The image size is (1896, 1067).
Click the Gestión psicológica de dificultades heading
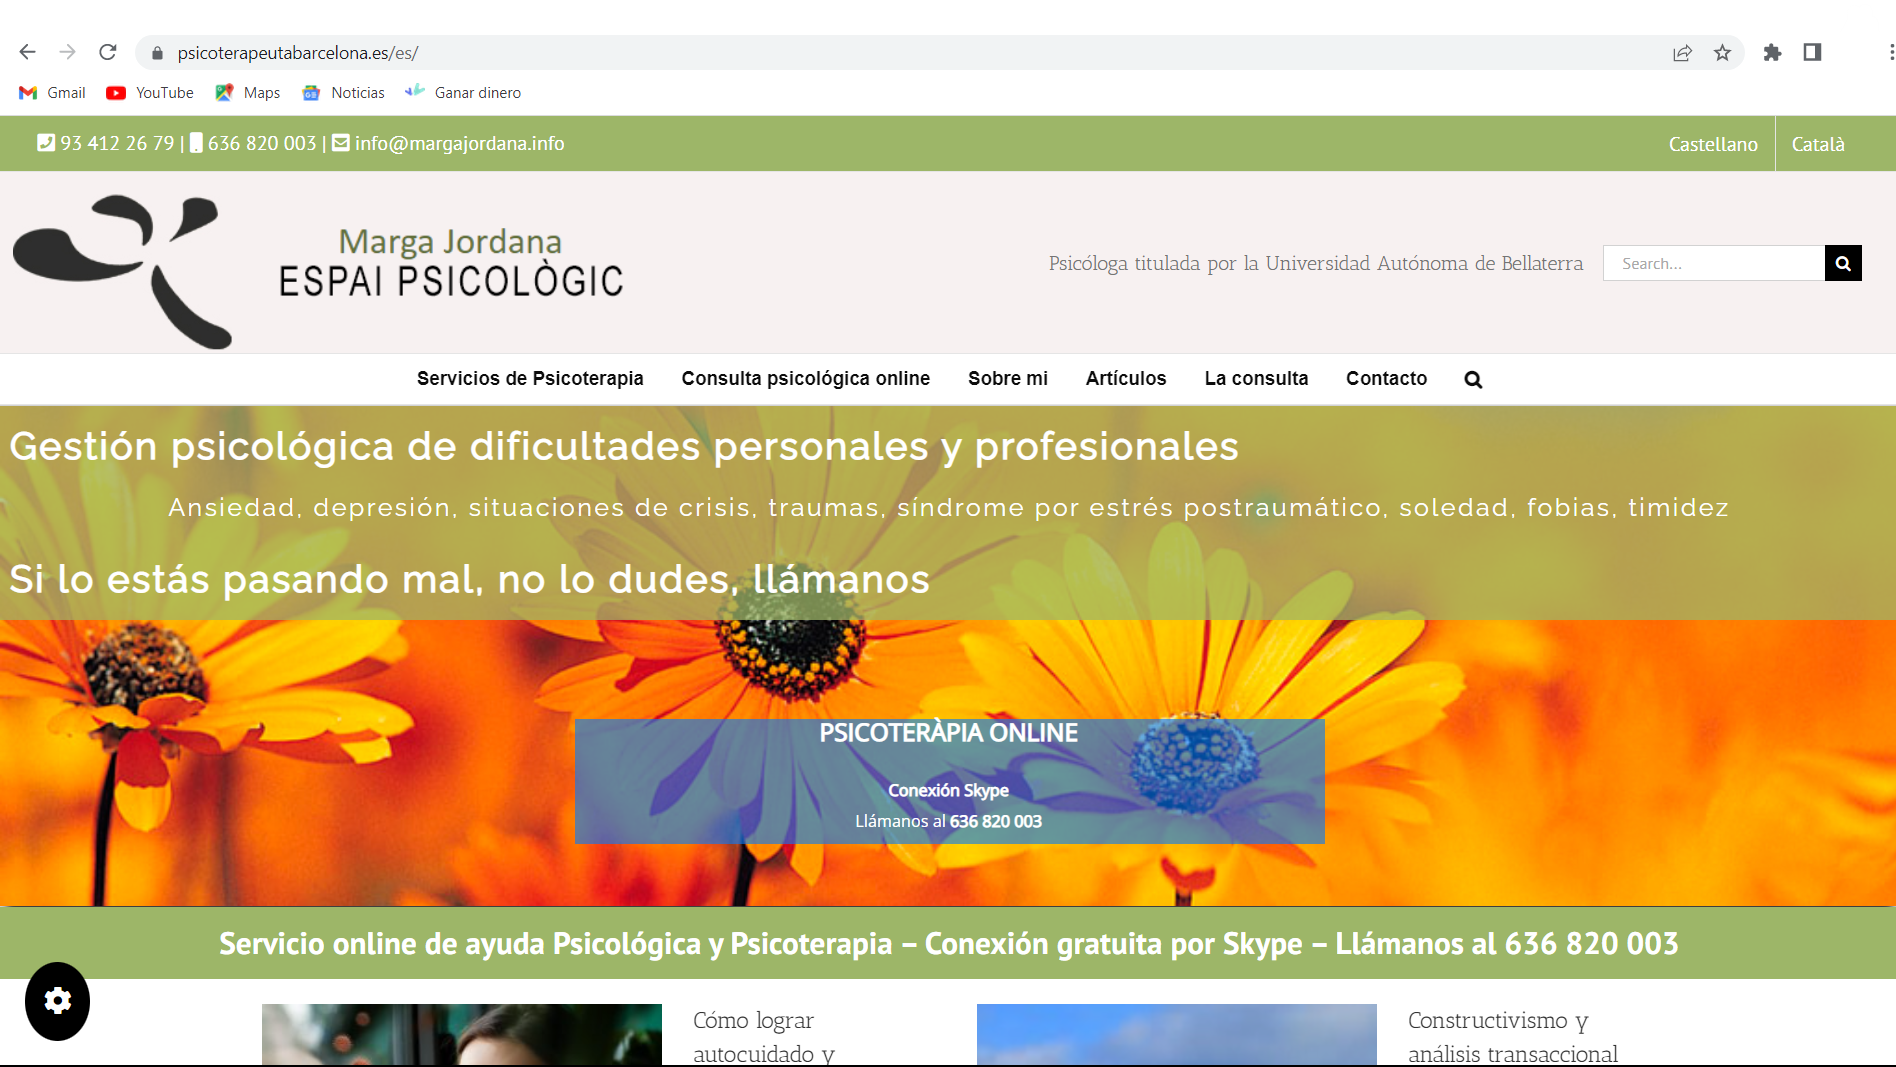[x=624, y=446]
